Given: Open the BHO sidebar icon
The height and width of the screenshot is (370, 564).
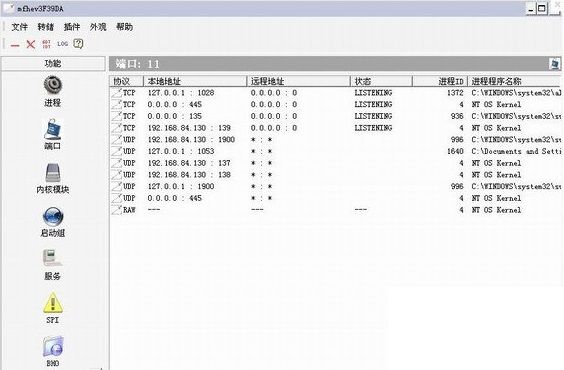Looking at the screenshot, I should pyautogui.click(x=53, y=352).
